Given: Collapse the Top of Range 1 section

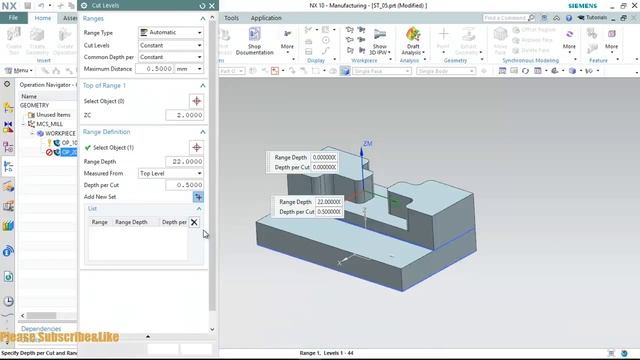Looking at the screenshot, I should click(x=202, y=86).
